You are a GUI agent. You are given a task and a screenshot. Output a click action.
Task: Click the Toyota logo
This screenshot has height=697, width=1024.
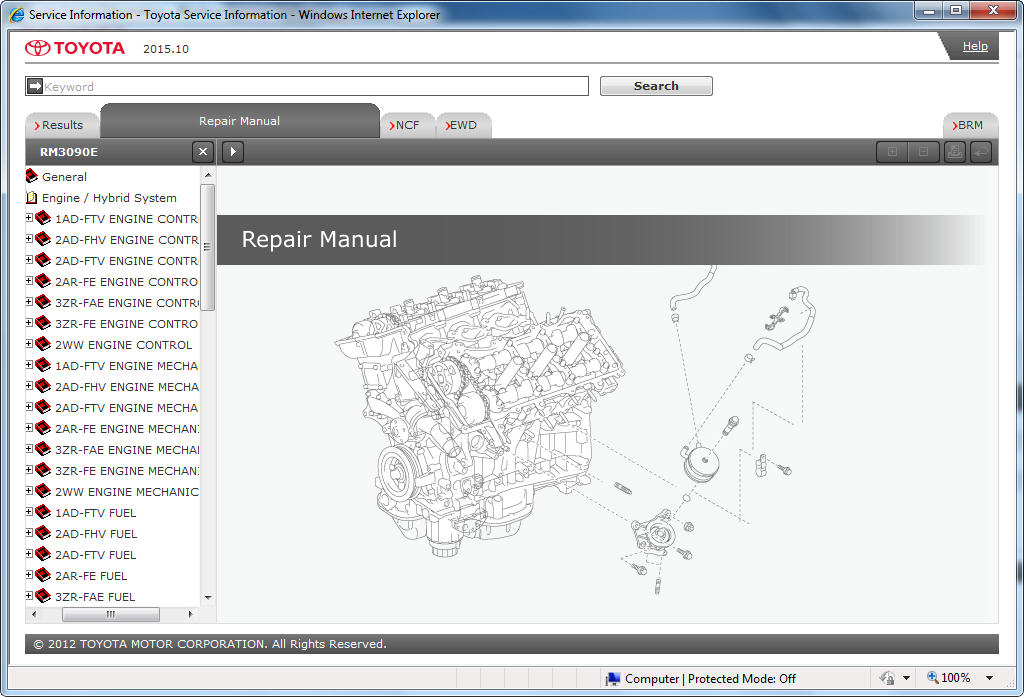pos(74,48)
